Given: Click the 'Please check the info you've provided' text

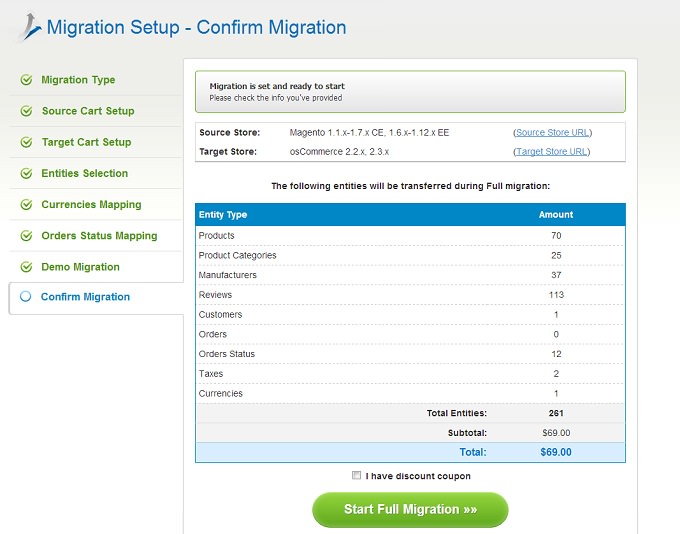Looking at the screenshot, I should point(276,98).
